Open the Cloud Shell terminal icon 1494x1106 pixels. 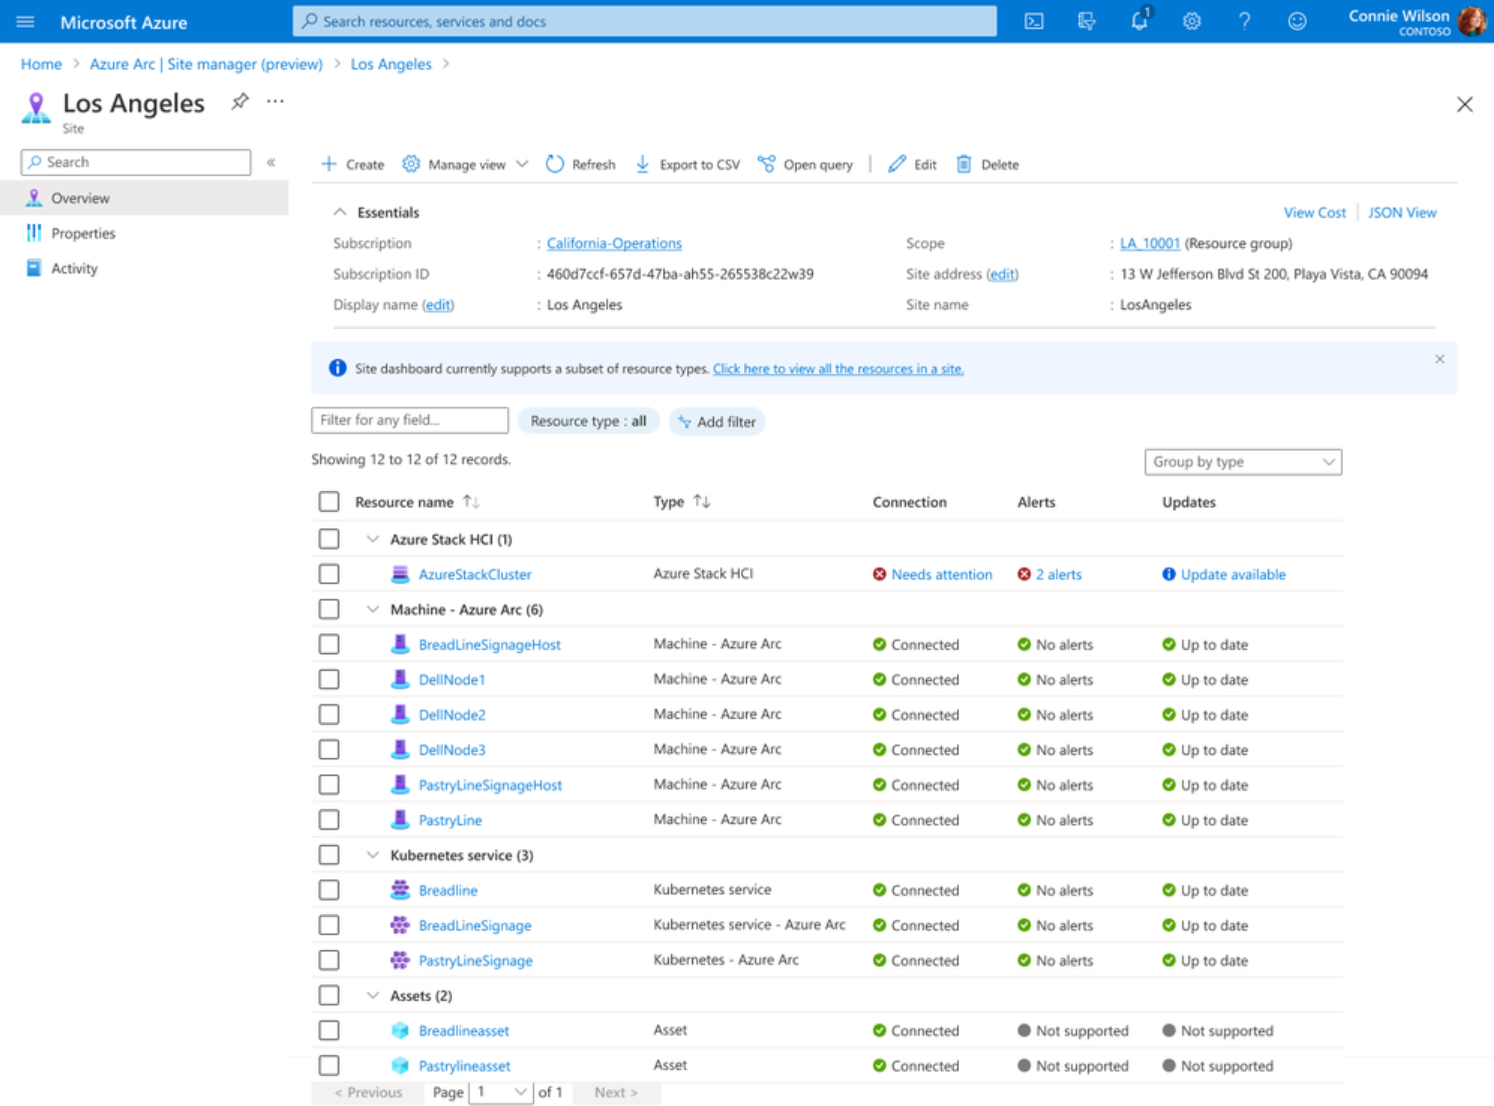[x=1034, y=21]
